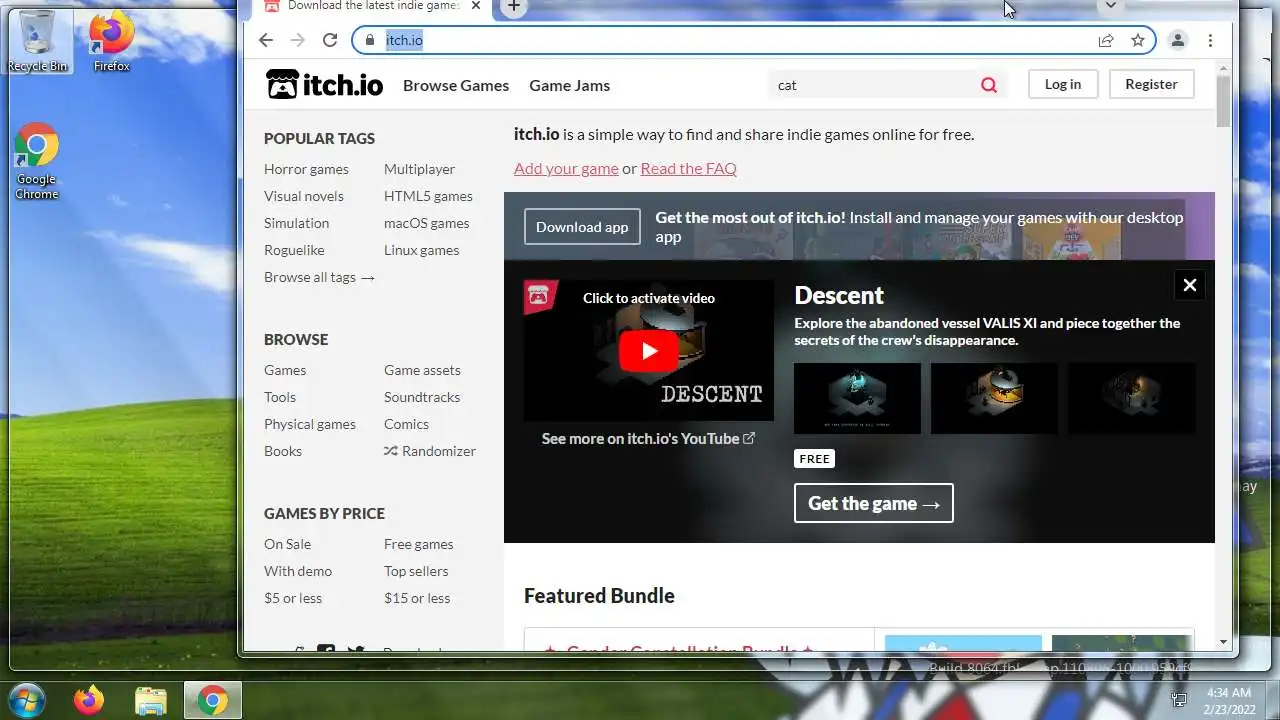Viewport: 1280px width, 720px height.
Task: Open Recycle Bin desktop icon
Action: point(38,42)
